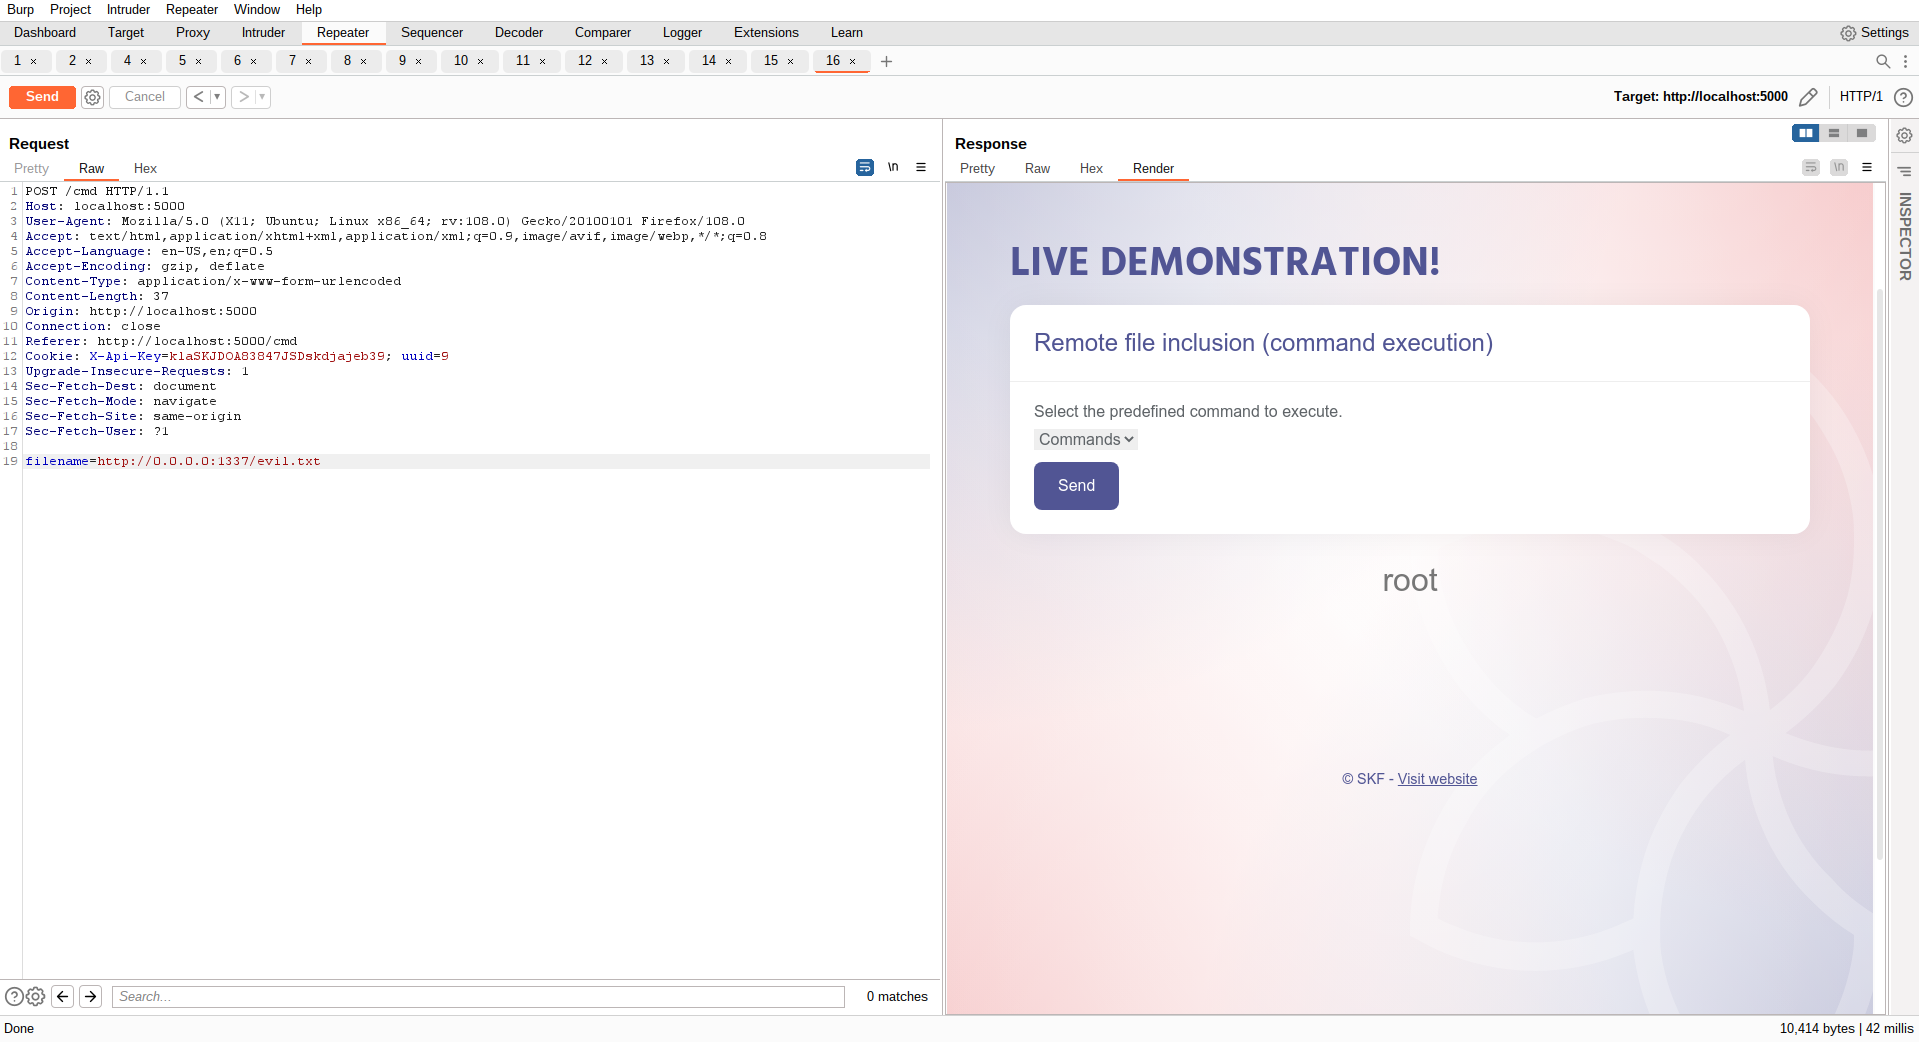
Task: Close Repeater tab 1
Action: pos(34,62)
